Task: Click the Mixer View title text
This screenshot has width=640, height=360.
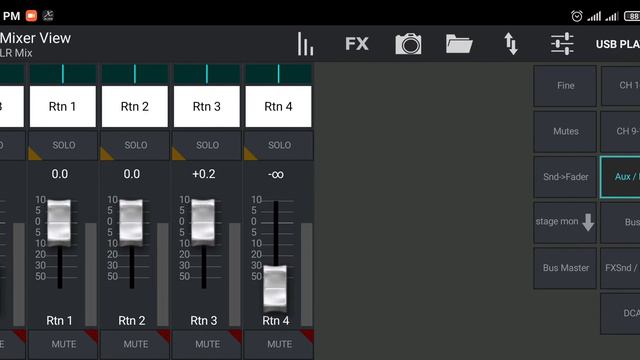Action: pyautogui.click(x=35, y=38)
